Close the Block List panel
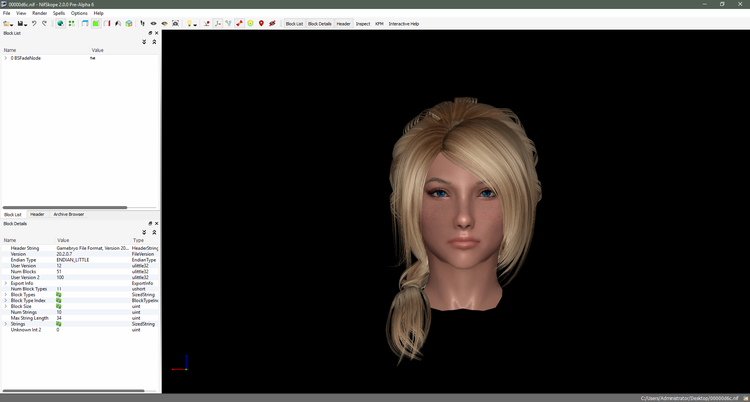The width and height of the screenshot is (750, 402). pos(156,33)
